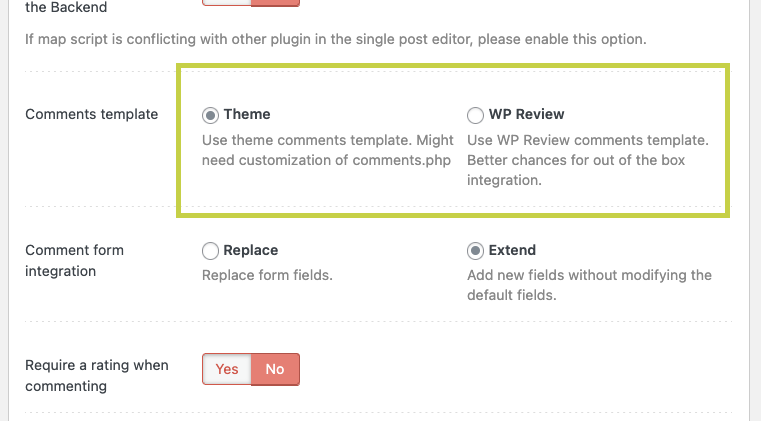Click the "Use theme comments template" description
Screen dimensions: 761x421
pos(326,150)
